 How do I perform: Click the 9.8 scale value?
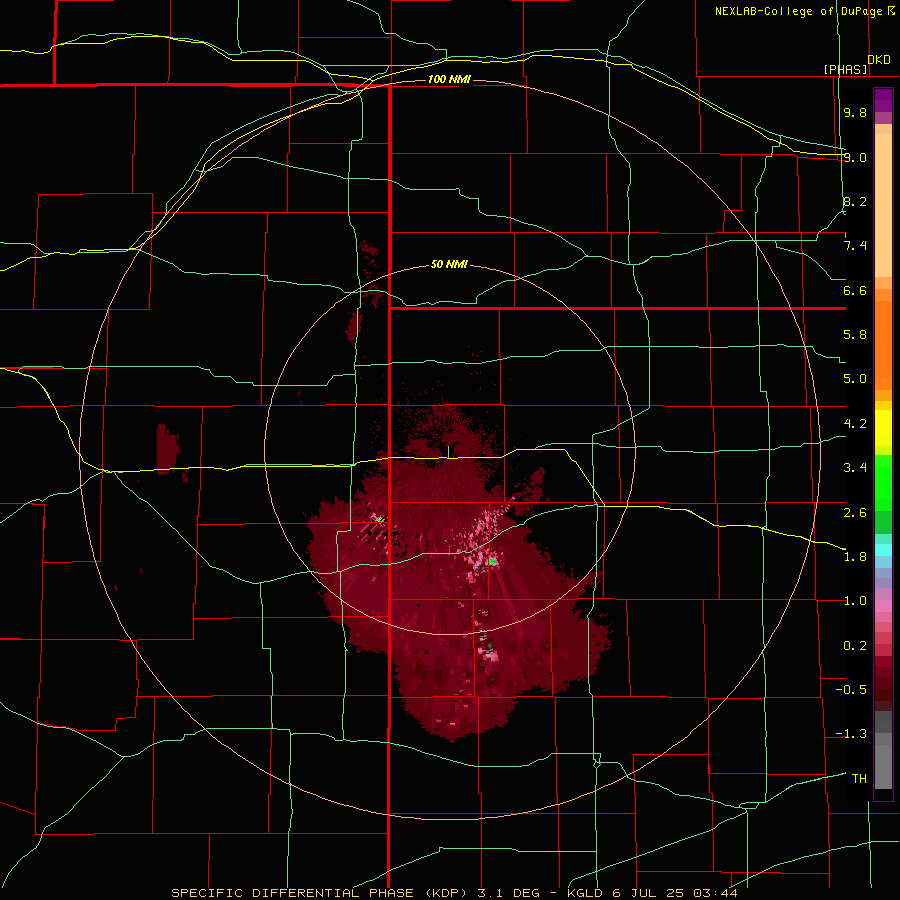855,112
